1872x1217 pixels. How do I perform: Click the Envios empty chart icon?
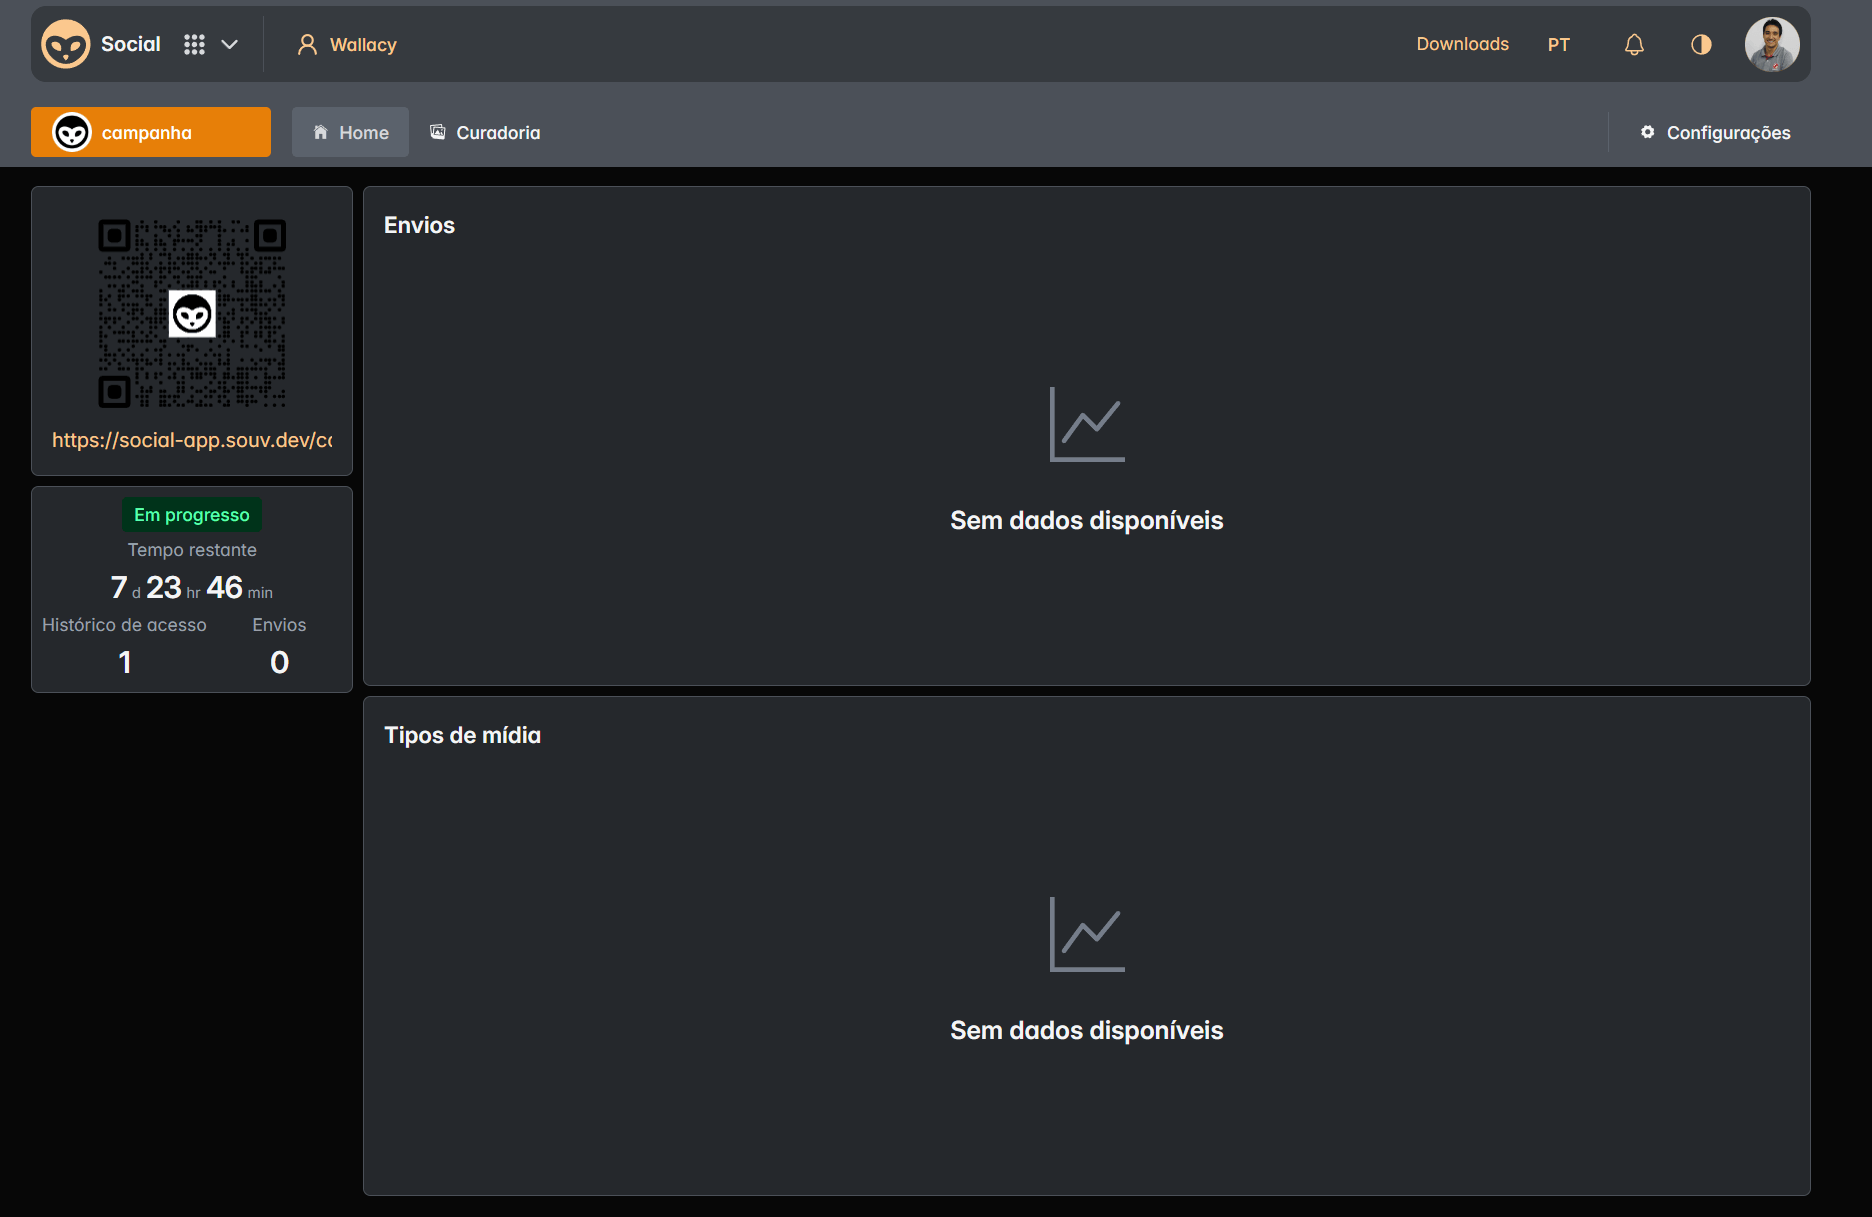(x=1087, y=424)
